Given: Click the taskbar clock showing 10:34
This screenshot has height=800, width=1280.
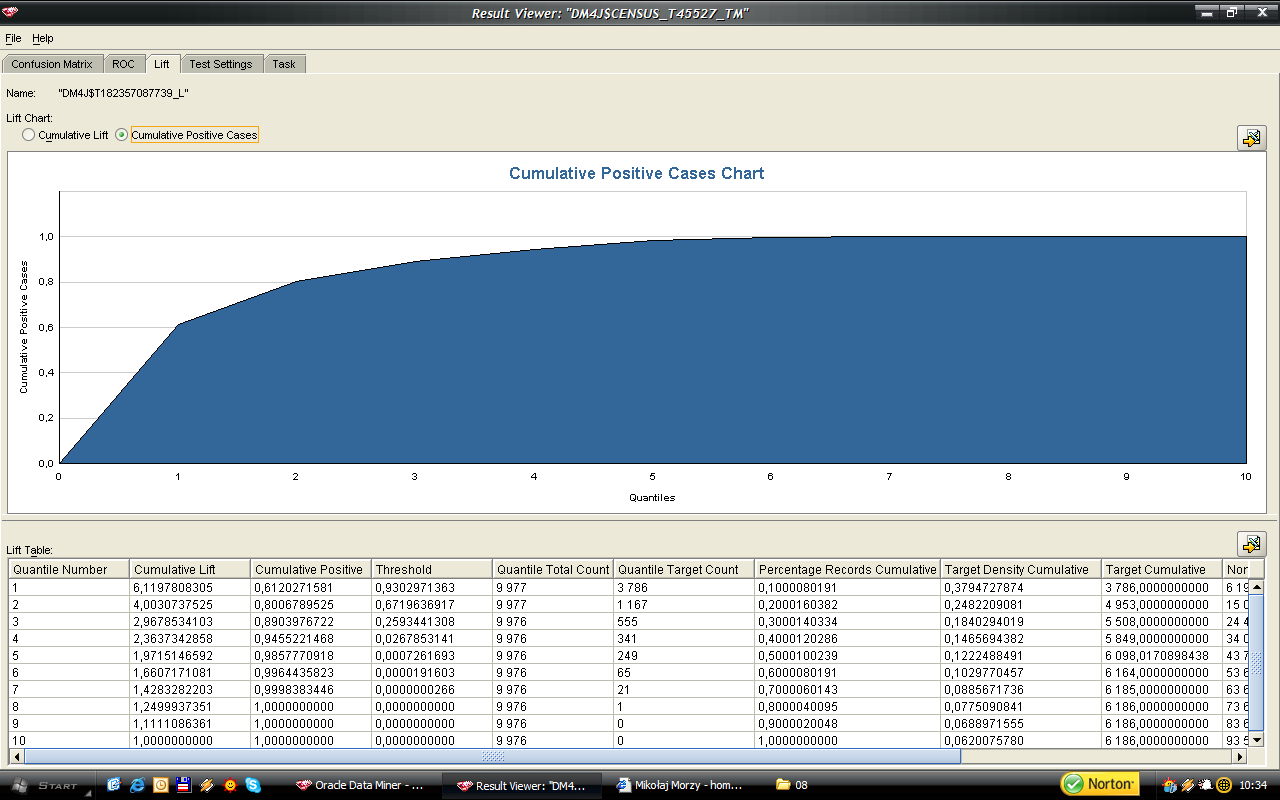Looking at the screenshot, I should pos(1253,785).
